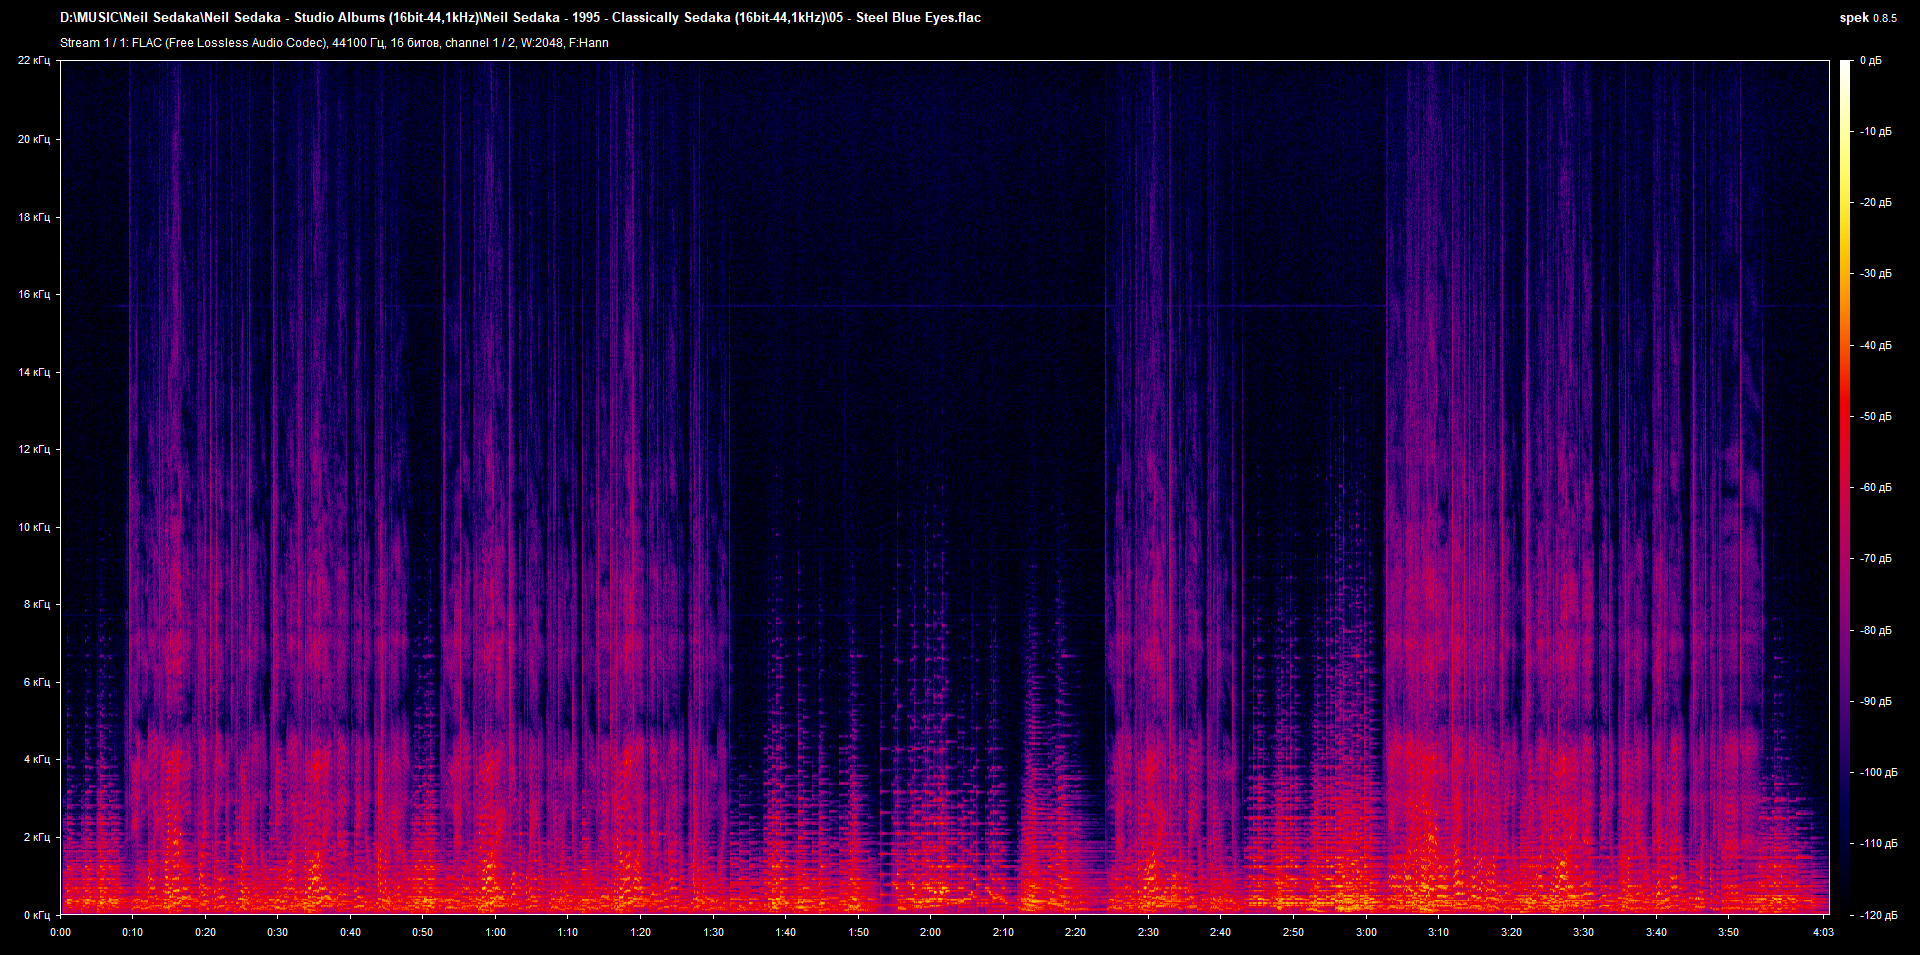Click the 3:00 time axis marker
Screen dimensions: 1920x955
(1366, 932)
